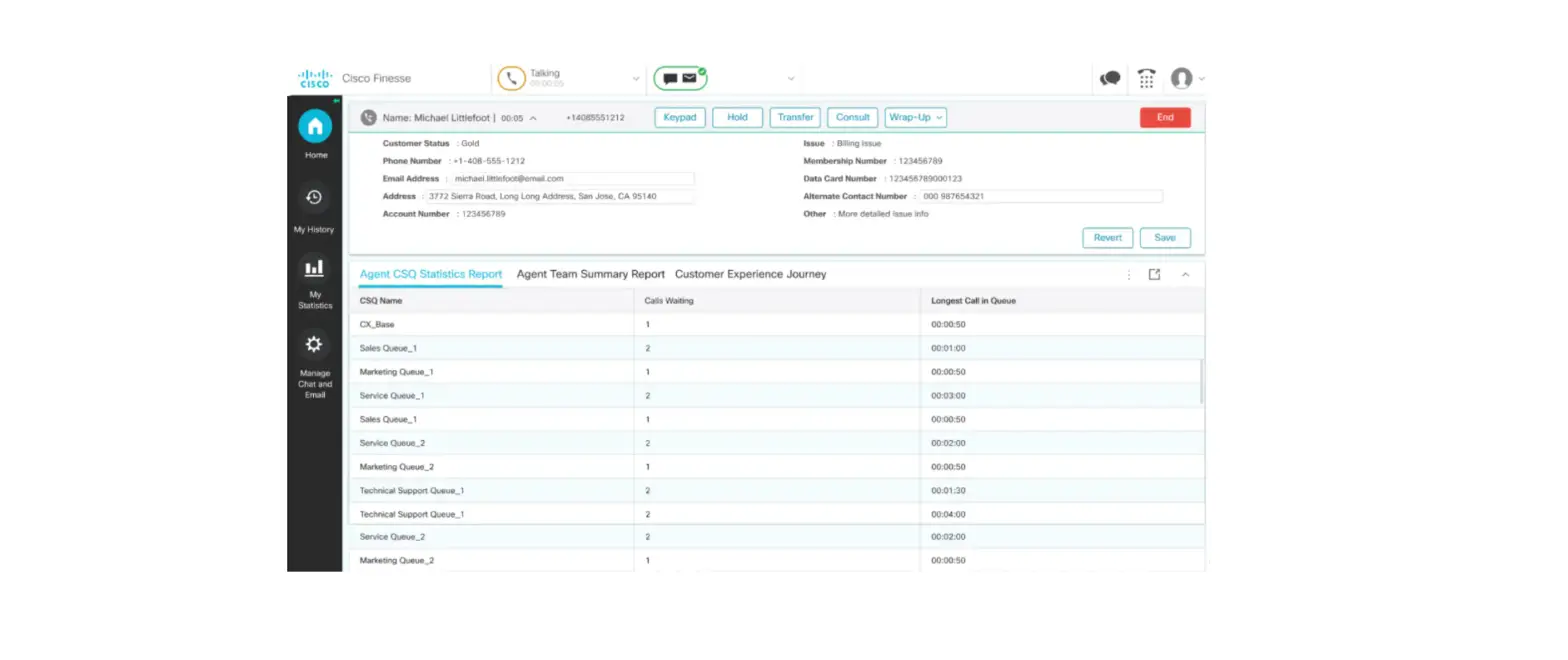Expand the digital channels state dropdown

pos(791,78)
